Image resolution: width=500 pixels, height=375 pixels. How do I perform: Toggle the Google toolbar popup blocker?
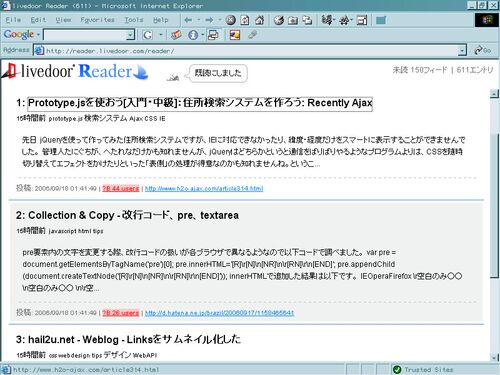tap(213, 35)
